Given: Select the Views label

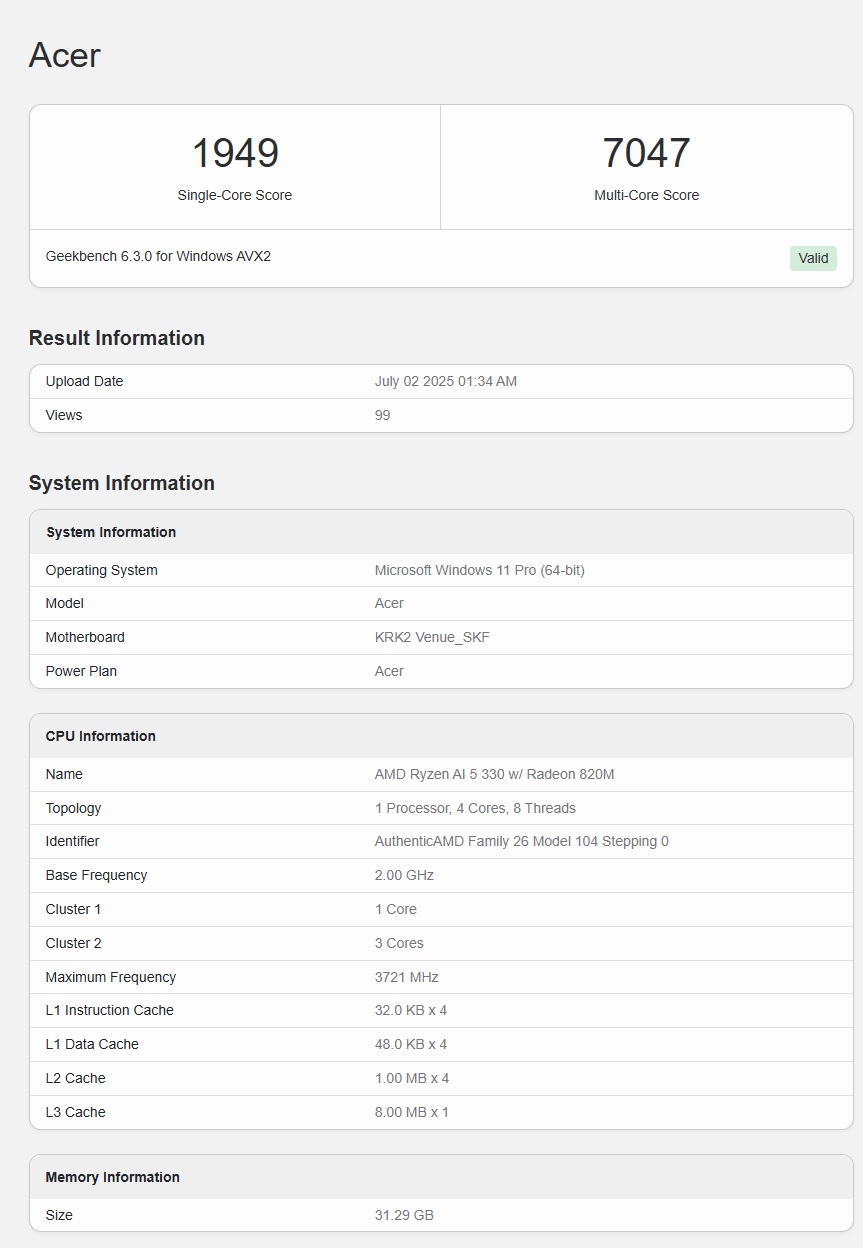Looking at the screenshot, I should point(64,415).
